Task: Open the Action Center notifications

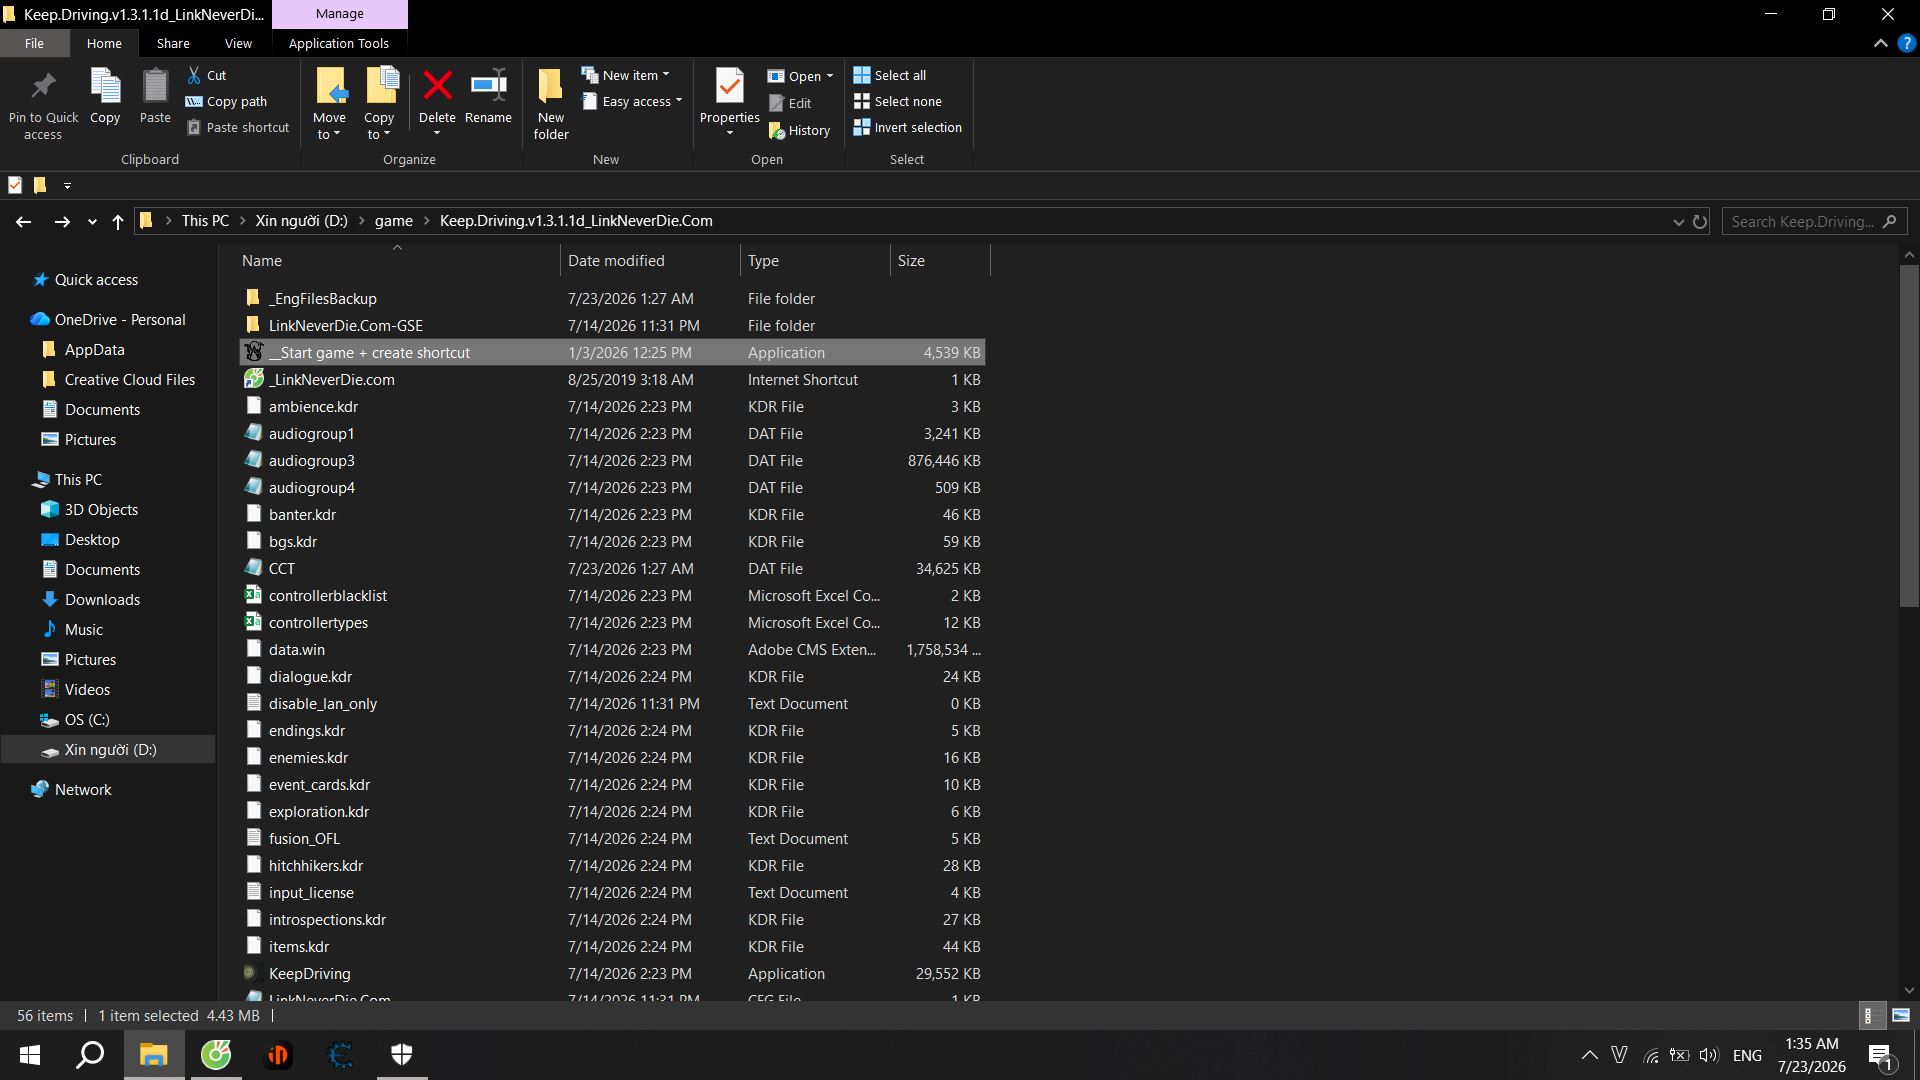Action: coord(1881,1055)
